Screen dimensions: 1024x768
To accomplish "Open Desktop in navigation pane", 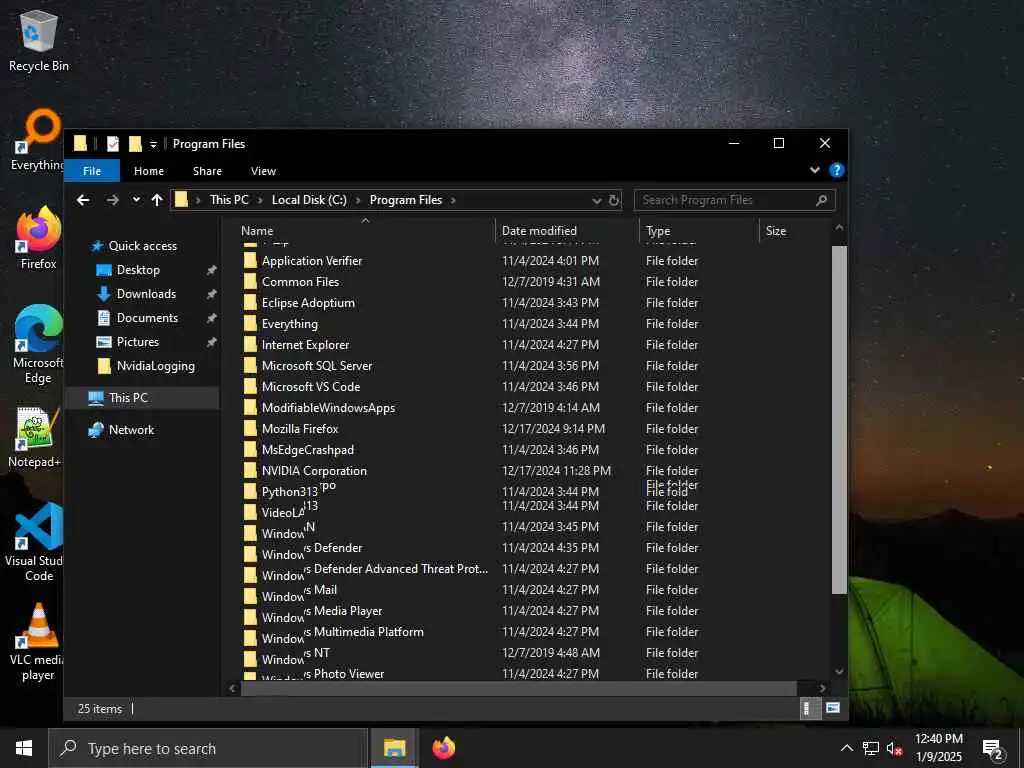I will (x=138, y=270).
